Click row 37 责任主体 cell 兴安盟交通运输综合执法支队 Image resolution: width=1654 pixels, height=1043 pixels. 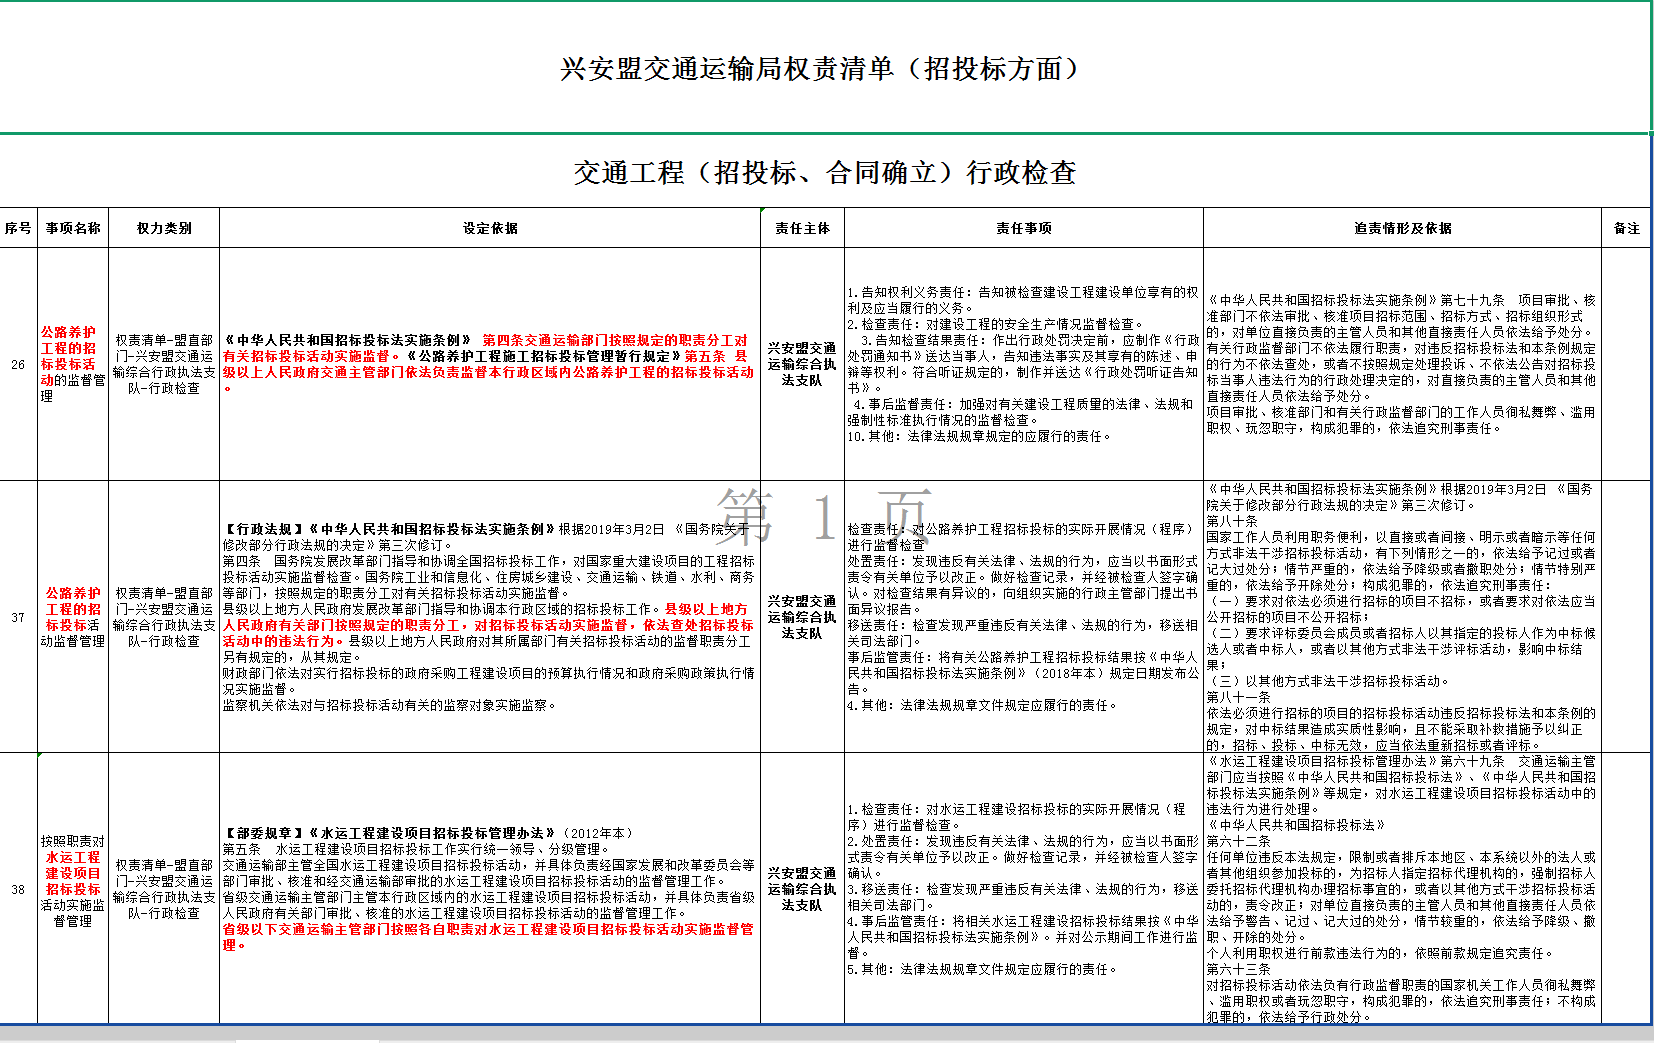pos(802,617)
